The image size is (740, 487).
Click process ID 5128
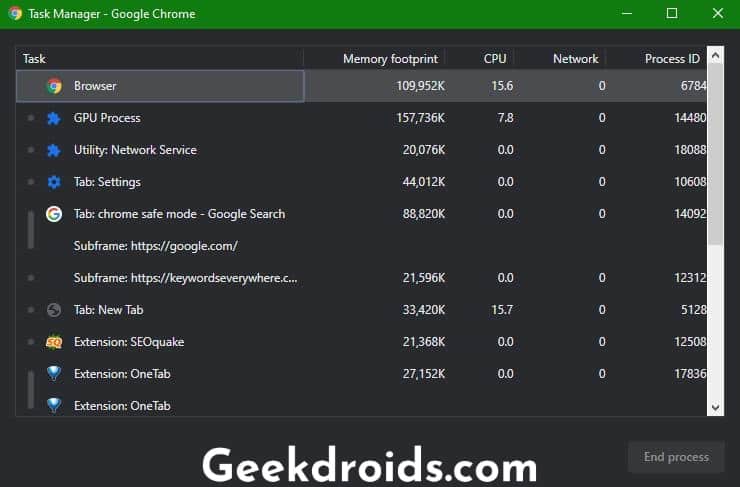(694, 310)
